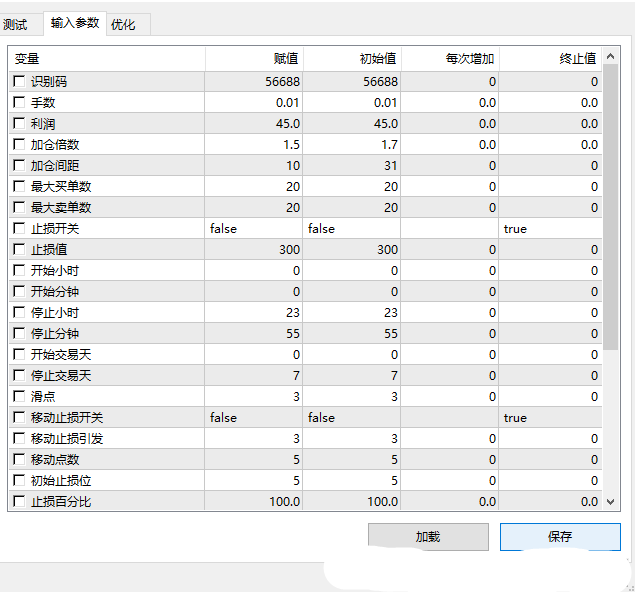The height and width of the screenshot is (592, 635).
Task: Click the 止损值 赋值 cell showing 300
Action: 254,250
